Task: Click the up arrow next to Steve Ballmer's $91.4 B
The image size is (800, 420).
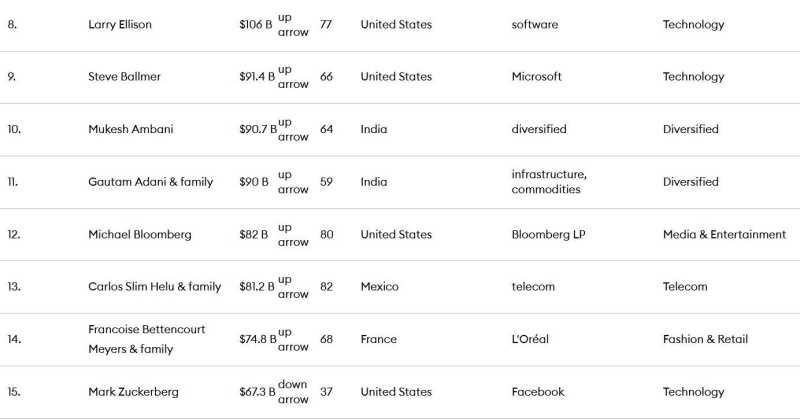Action: pos(293,77)
